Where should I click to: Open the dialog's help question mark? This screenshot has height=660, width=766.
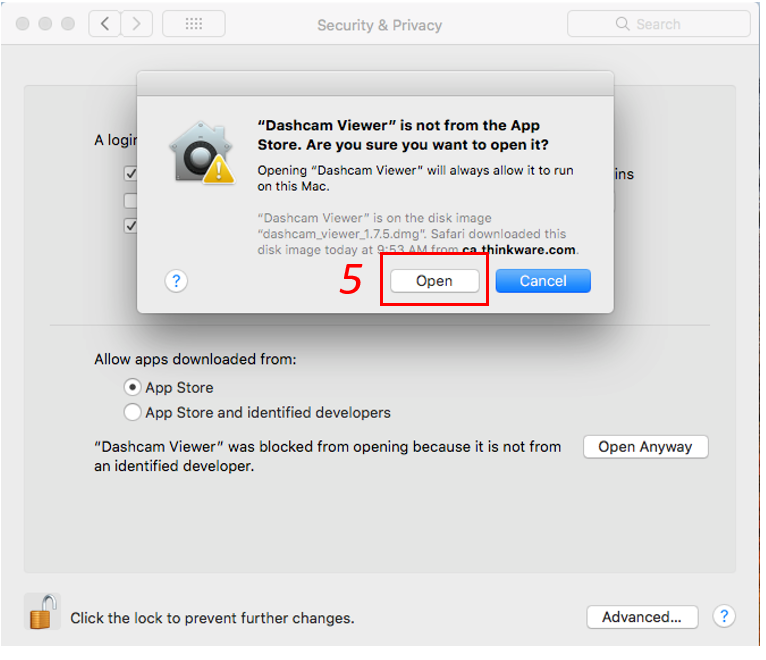176,281
